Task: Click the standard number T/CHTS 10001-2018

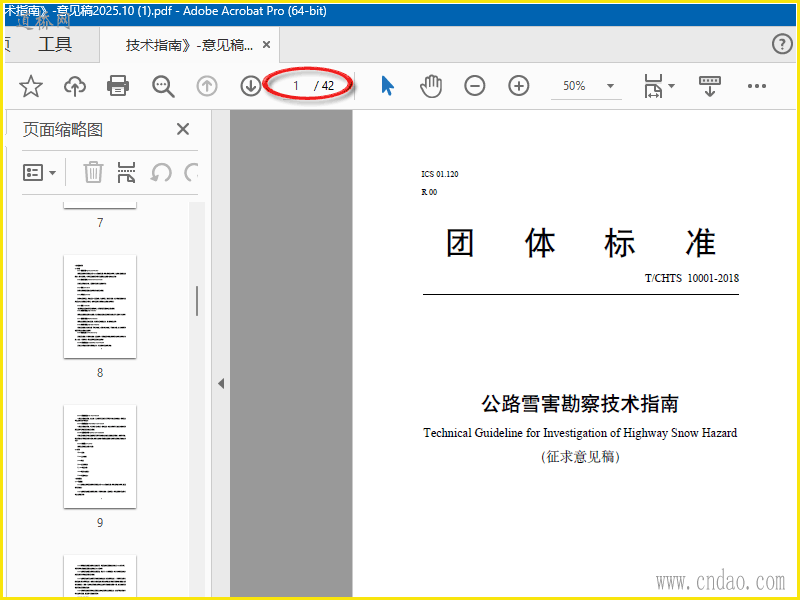Action: coord(692,278)
